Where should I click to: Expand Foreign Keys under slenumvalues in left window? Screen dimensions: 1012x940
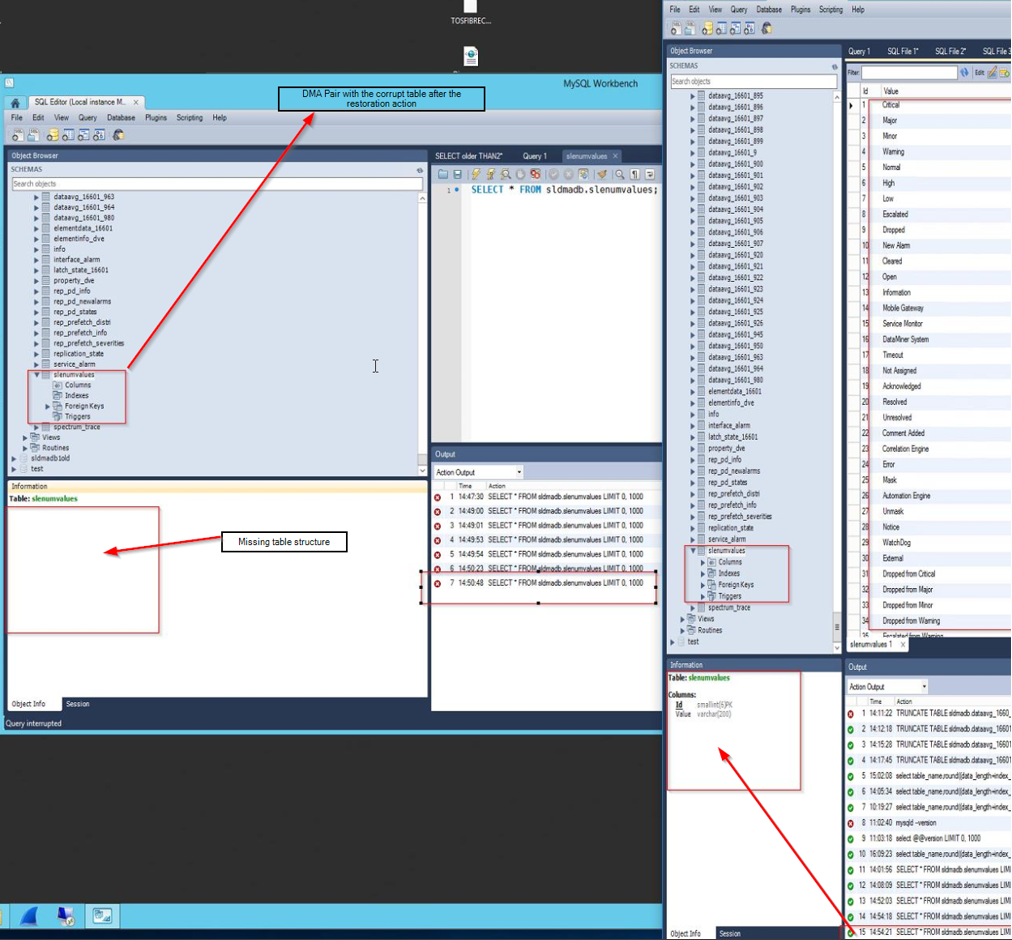coord(48,406)
